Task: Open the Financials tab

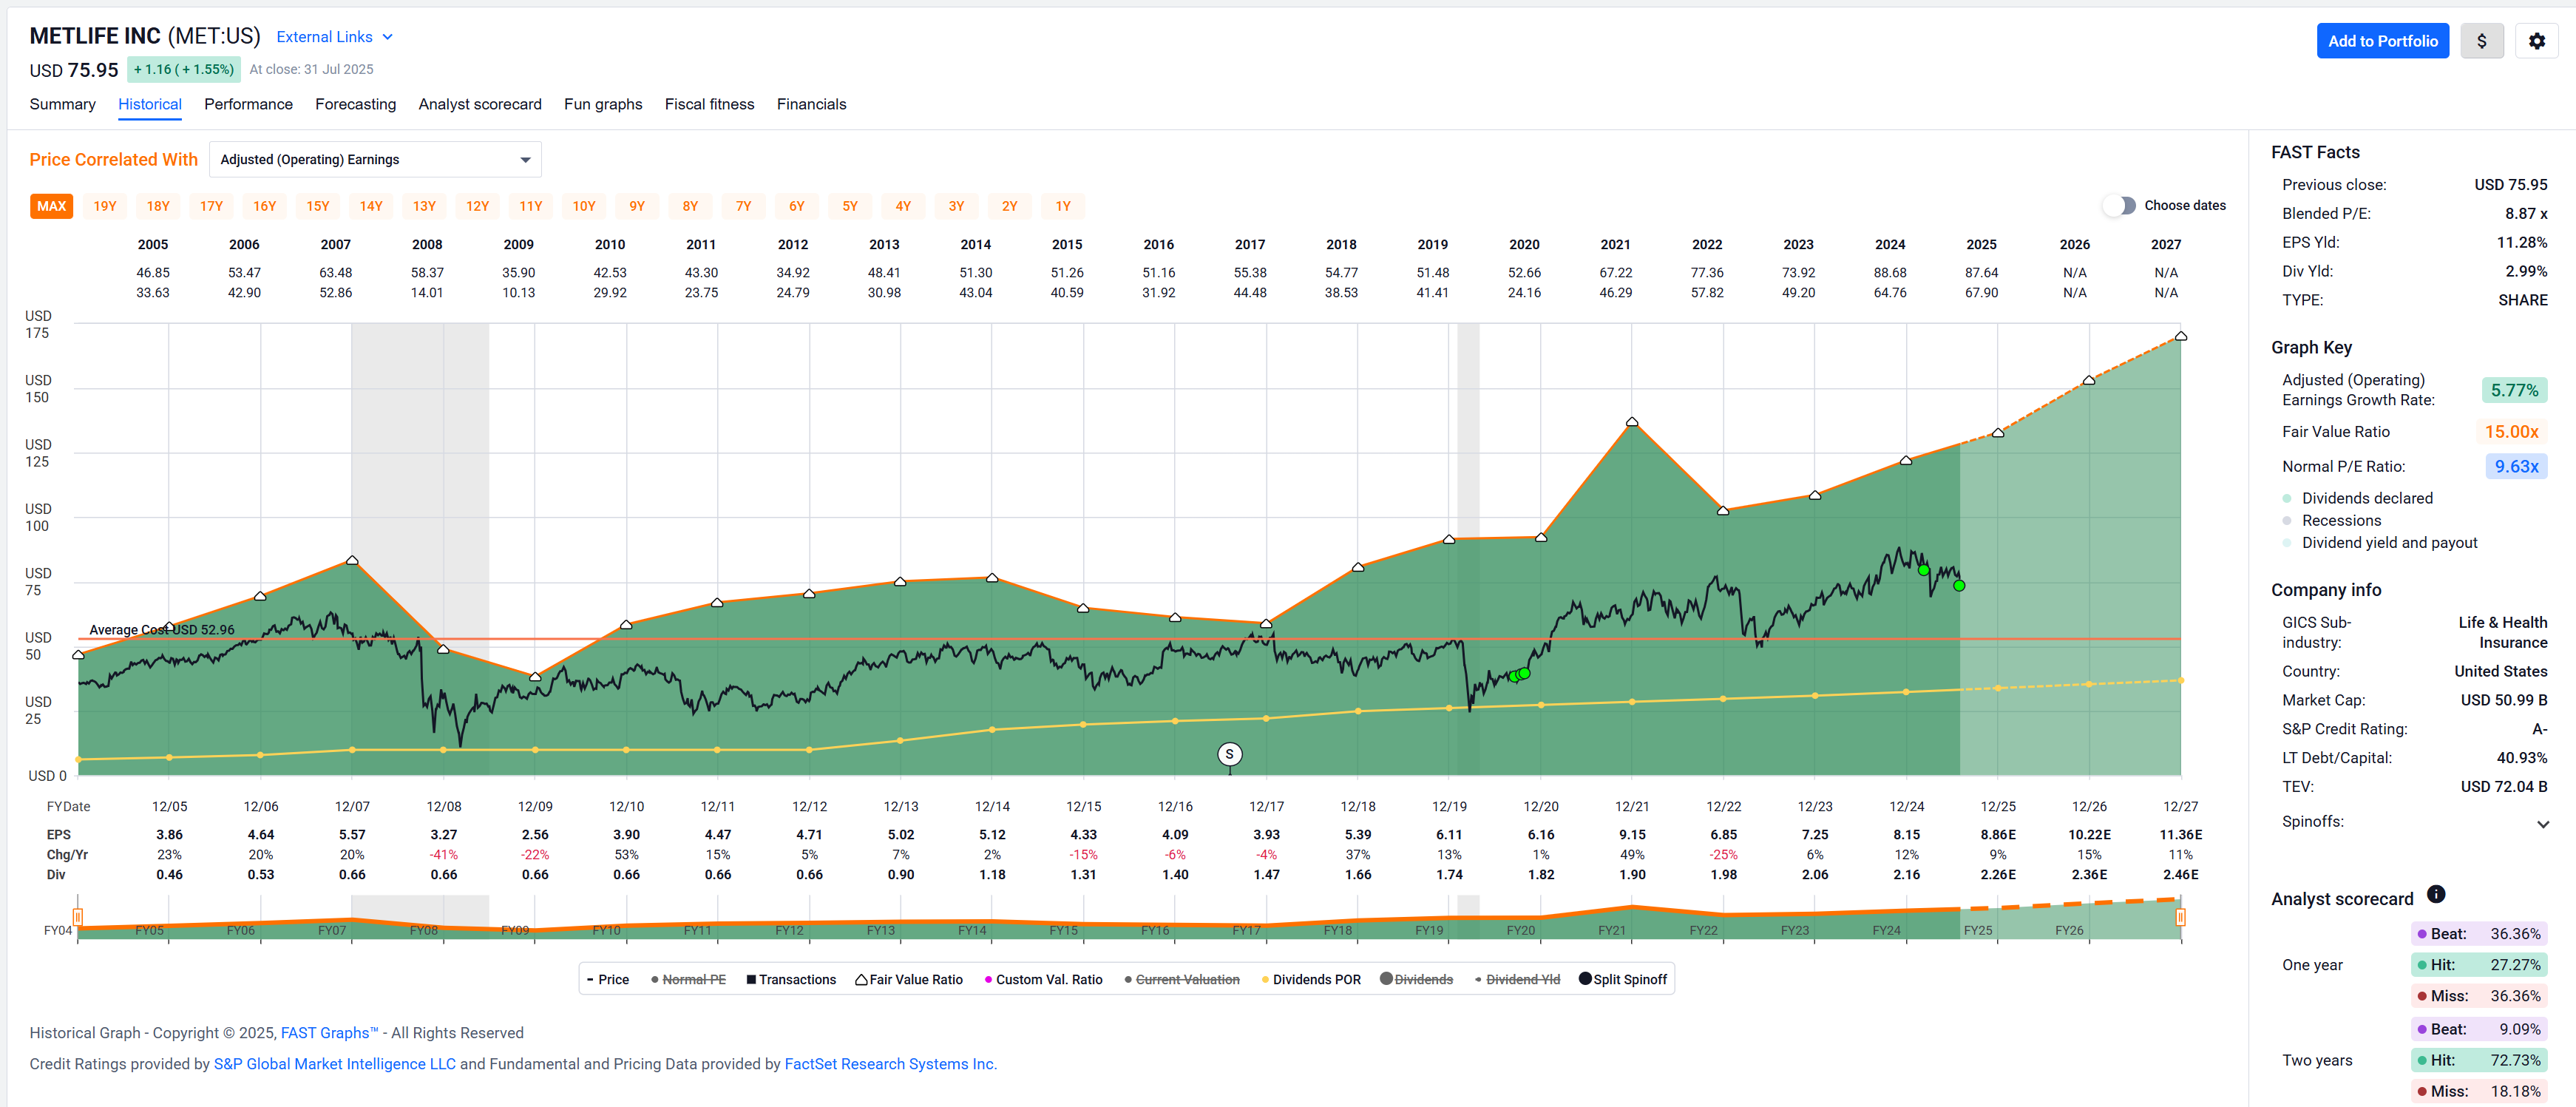Action: (x=811, y=104)
